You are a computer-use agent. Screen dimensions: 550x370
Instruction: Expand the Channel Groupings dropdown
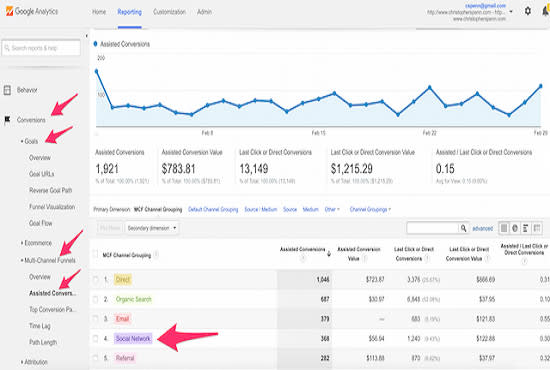point(370,209)
